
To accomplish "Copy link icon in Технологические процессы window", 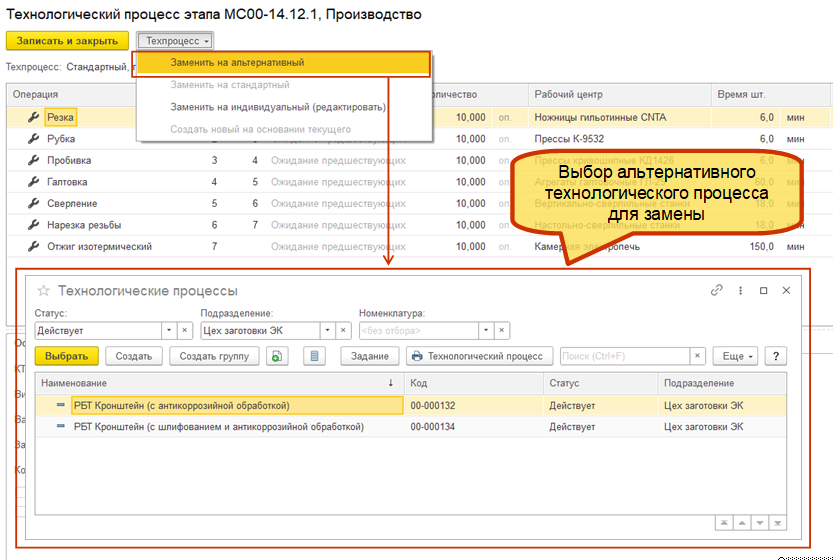I will [x=717, y=290].
